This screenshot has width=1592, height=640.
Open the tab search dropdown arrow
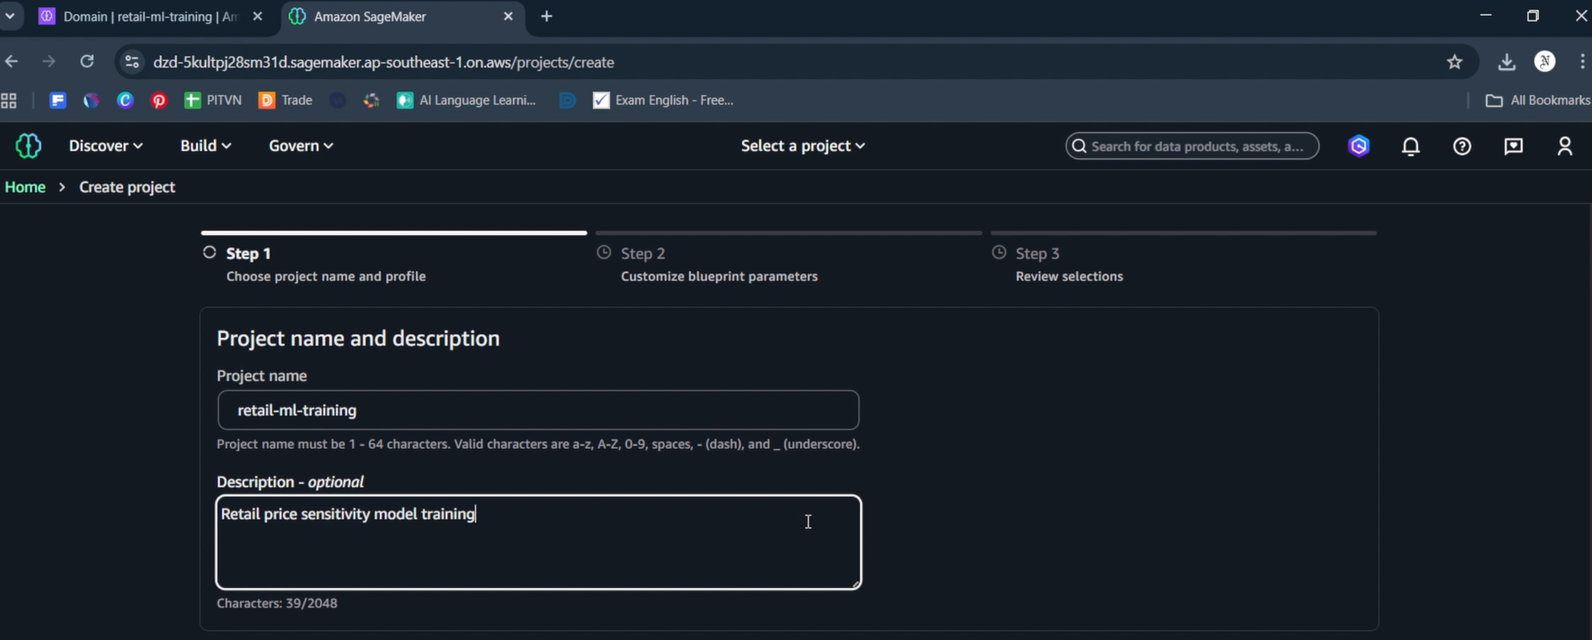point(10,16)
